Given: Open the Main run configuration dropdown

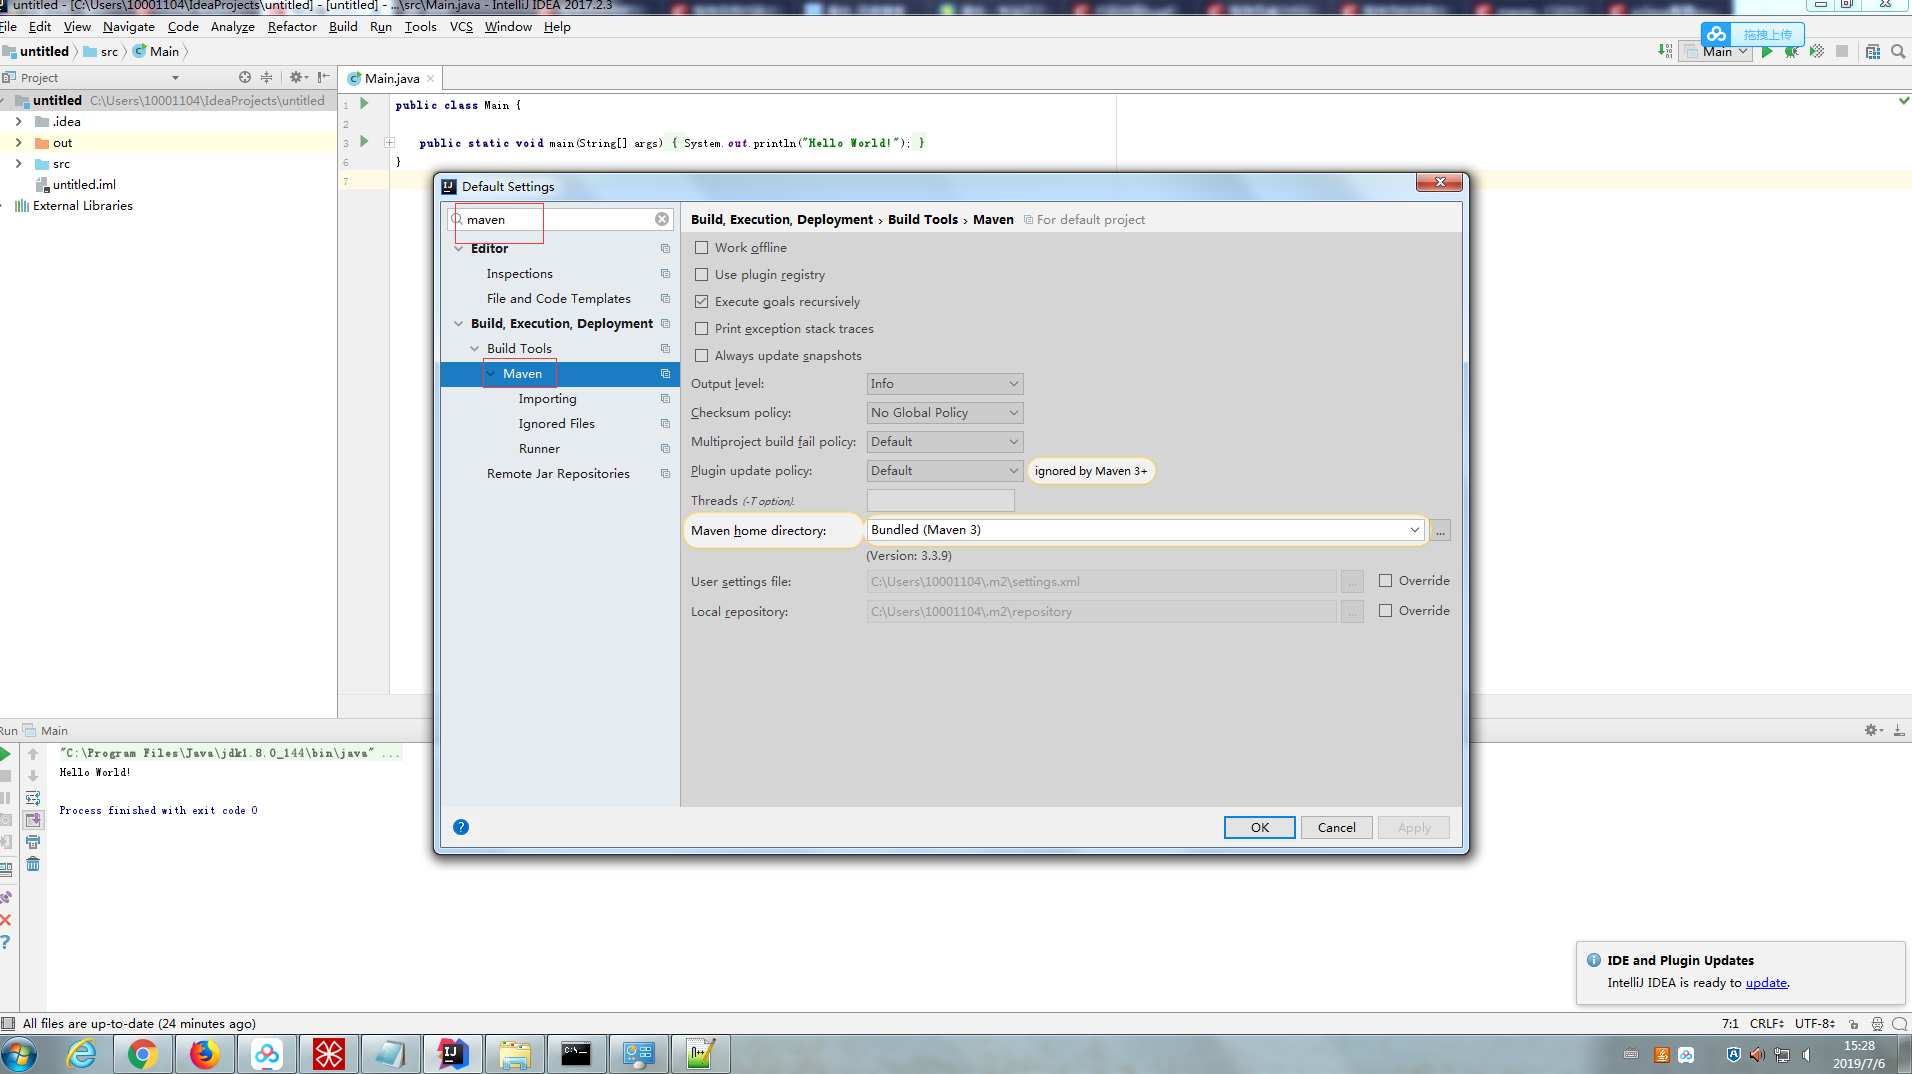Looking at the screenshot, I should [1718, 51].
